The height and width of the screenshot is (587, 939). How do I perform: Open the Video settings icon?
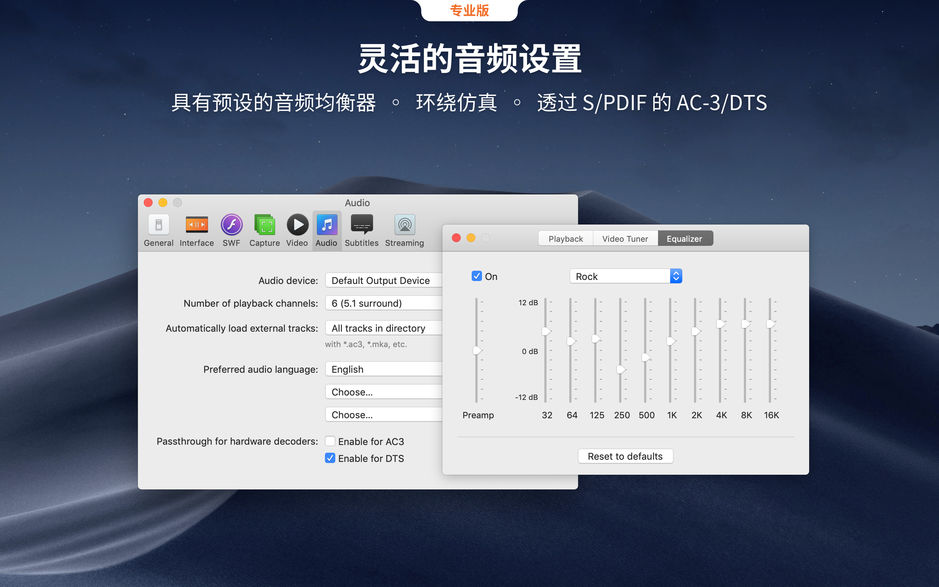tap(296, 229)
